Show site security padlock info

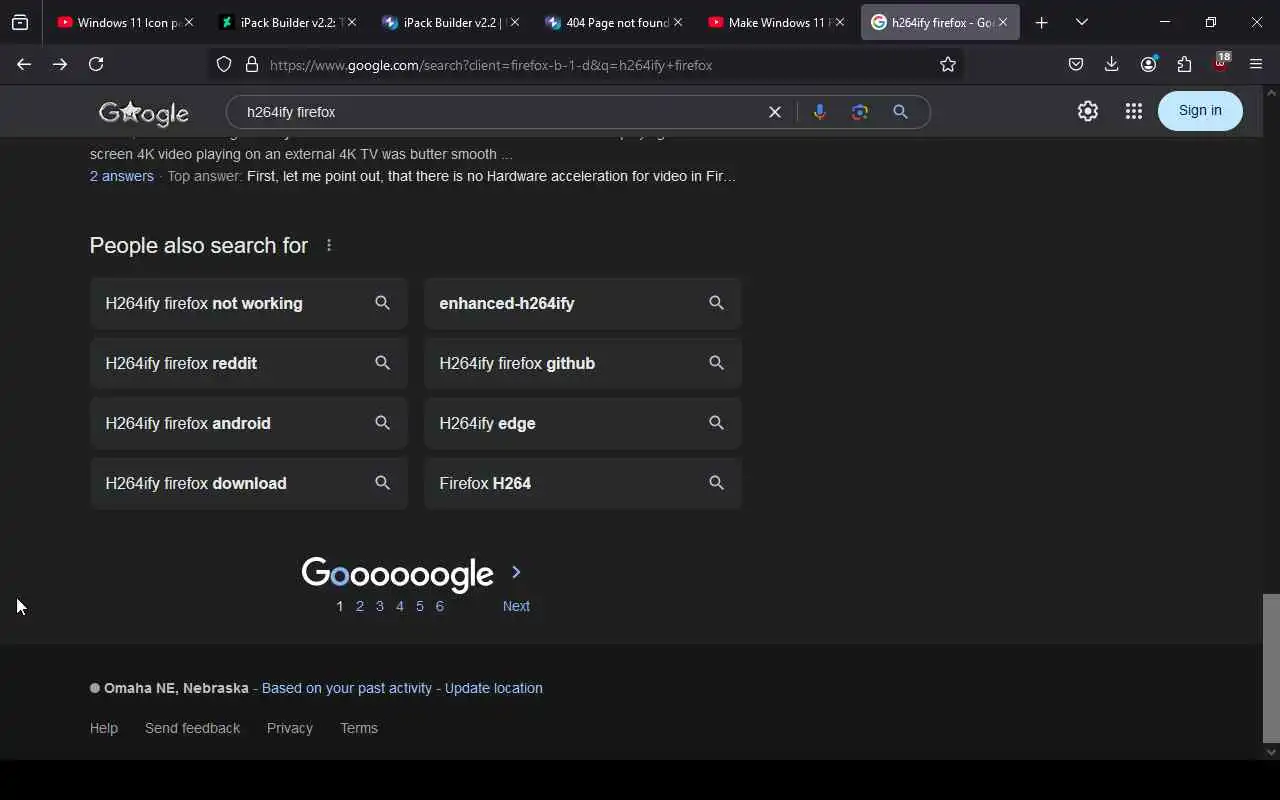click(252, 65)
